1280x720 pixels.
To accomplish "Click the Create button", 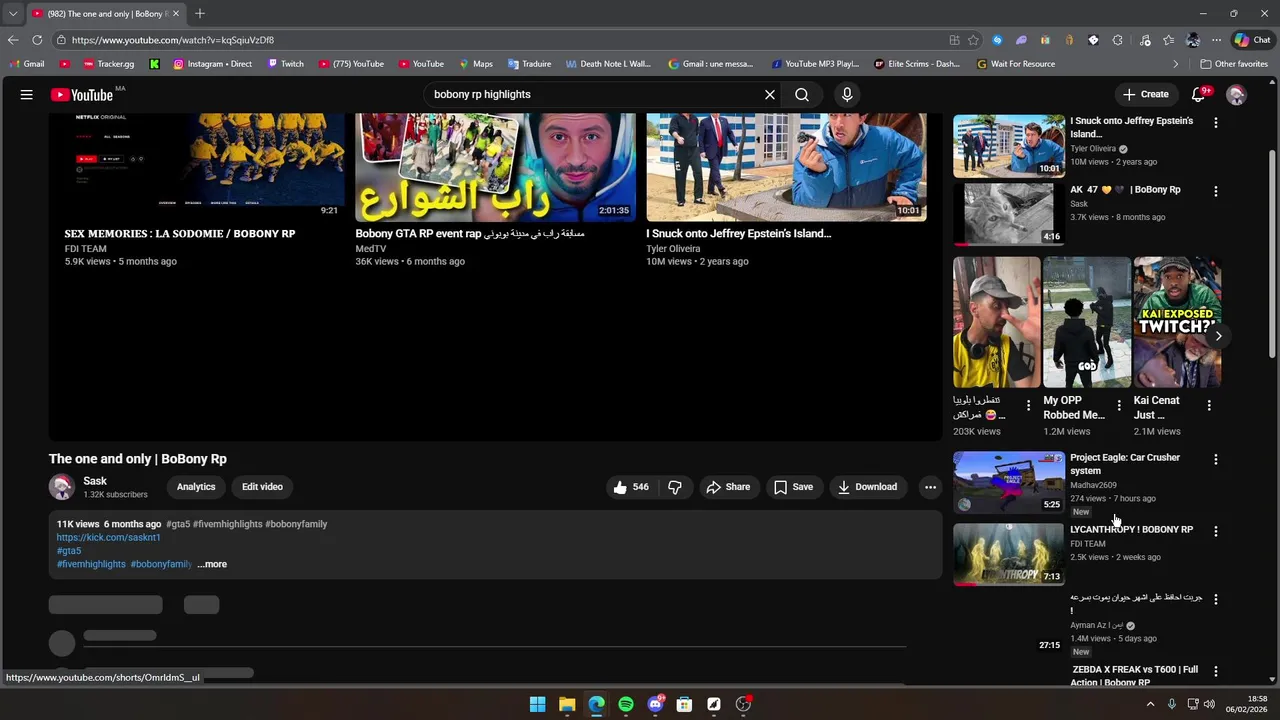I will [x=1145, y=94].
